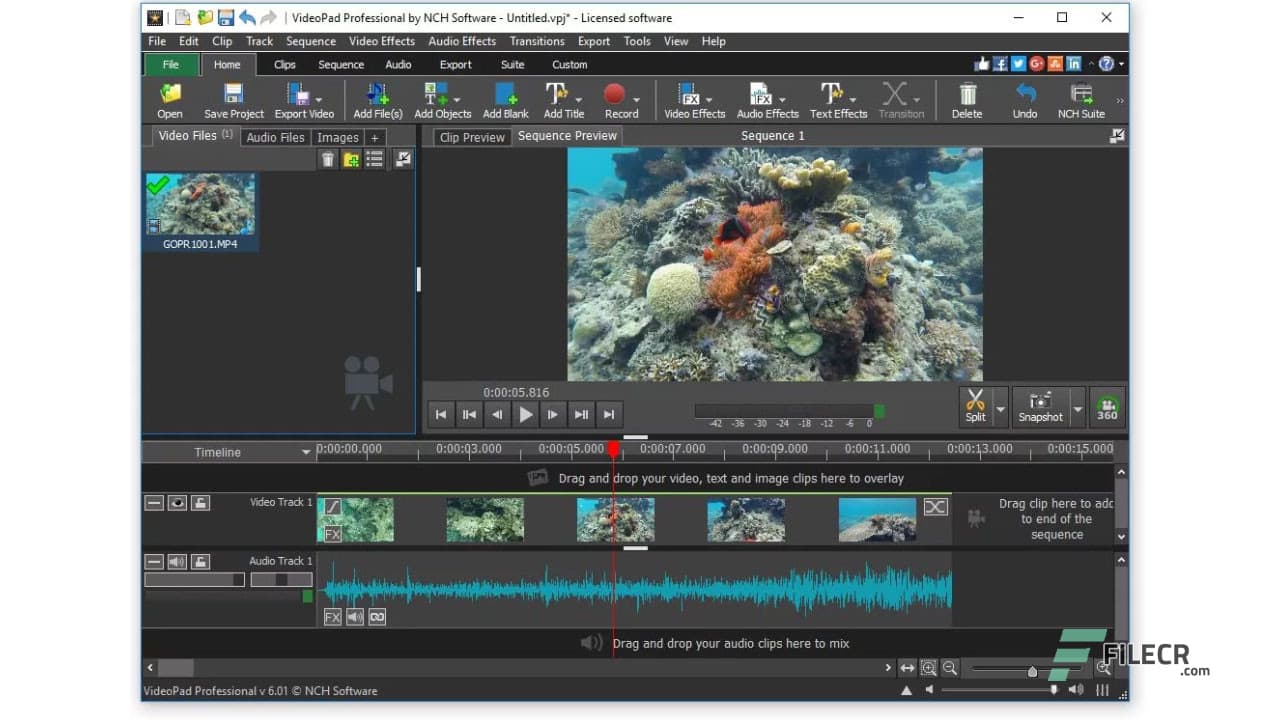Click the delete trash icon above the clip bin

pyautogui.click(x=328, y=159)
